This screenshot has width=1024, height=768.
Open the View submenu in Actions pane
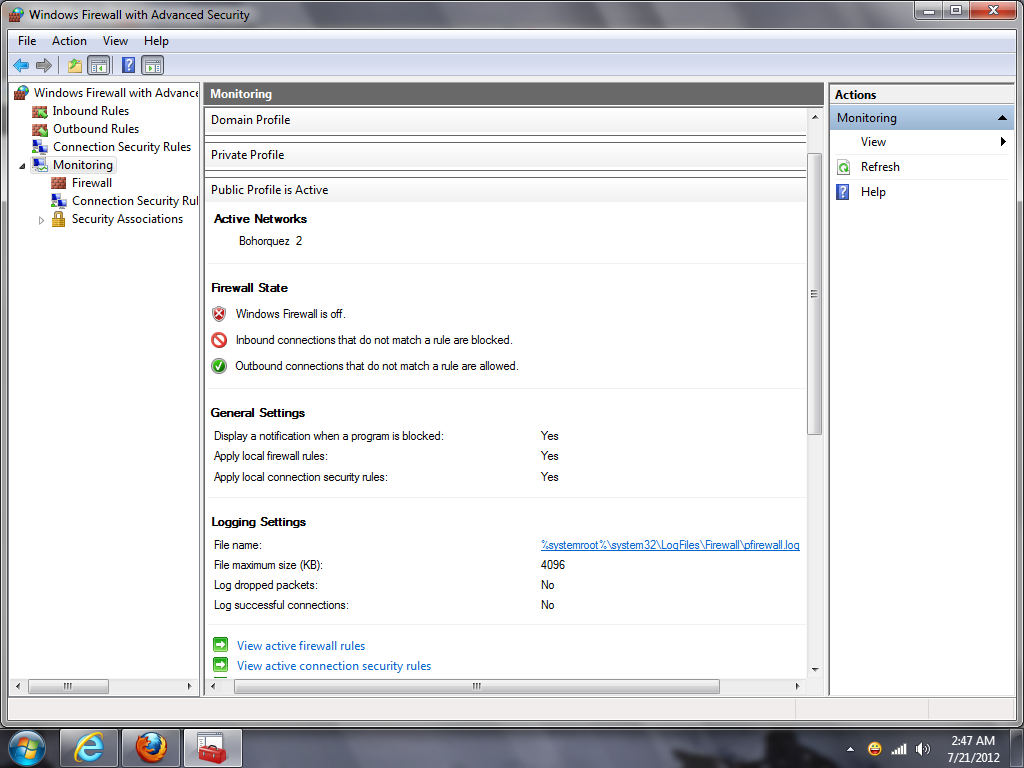[873, 142]
